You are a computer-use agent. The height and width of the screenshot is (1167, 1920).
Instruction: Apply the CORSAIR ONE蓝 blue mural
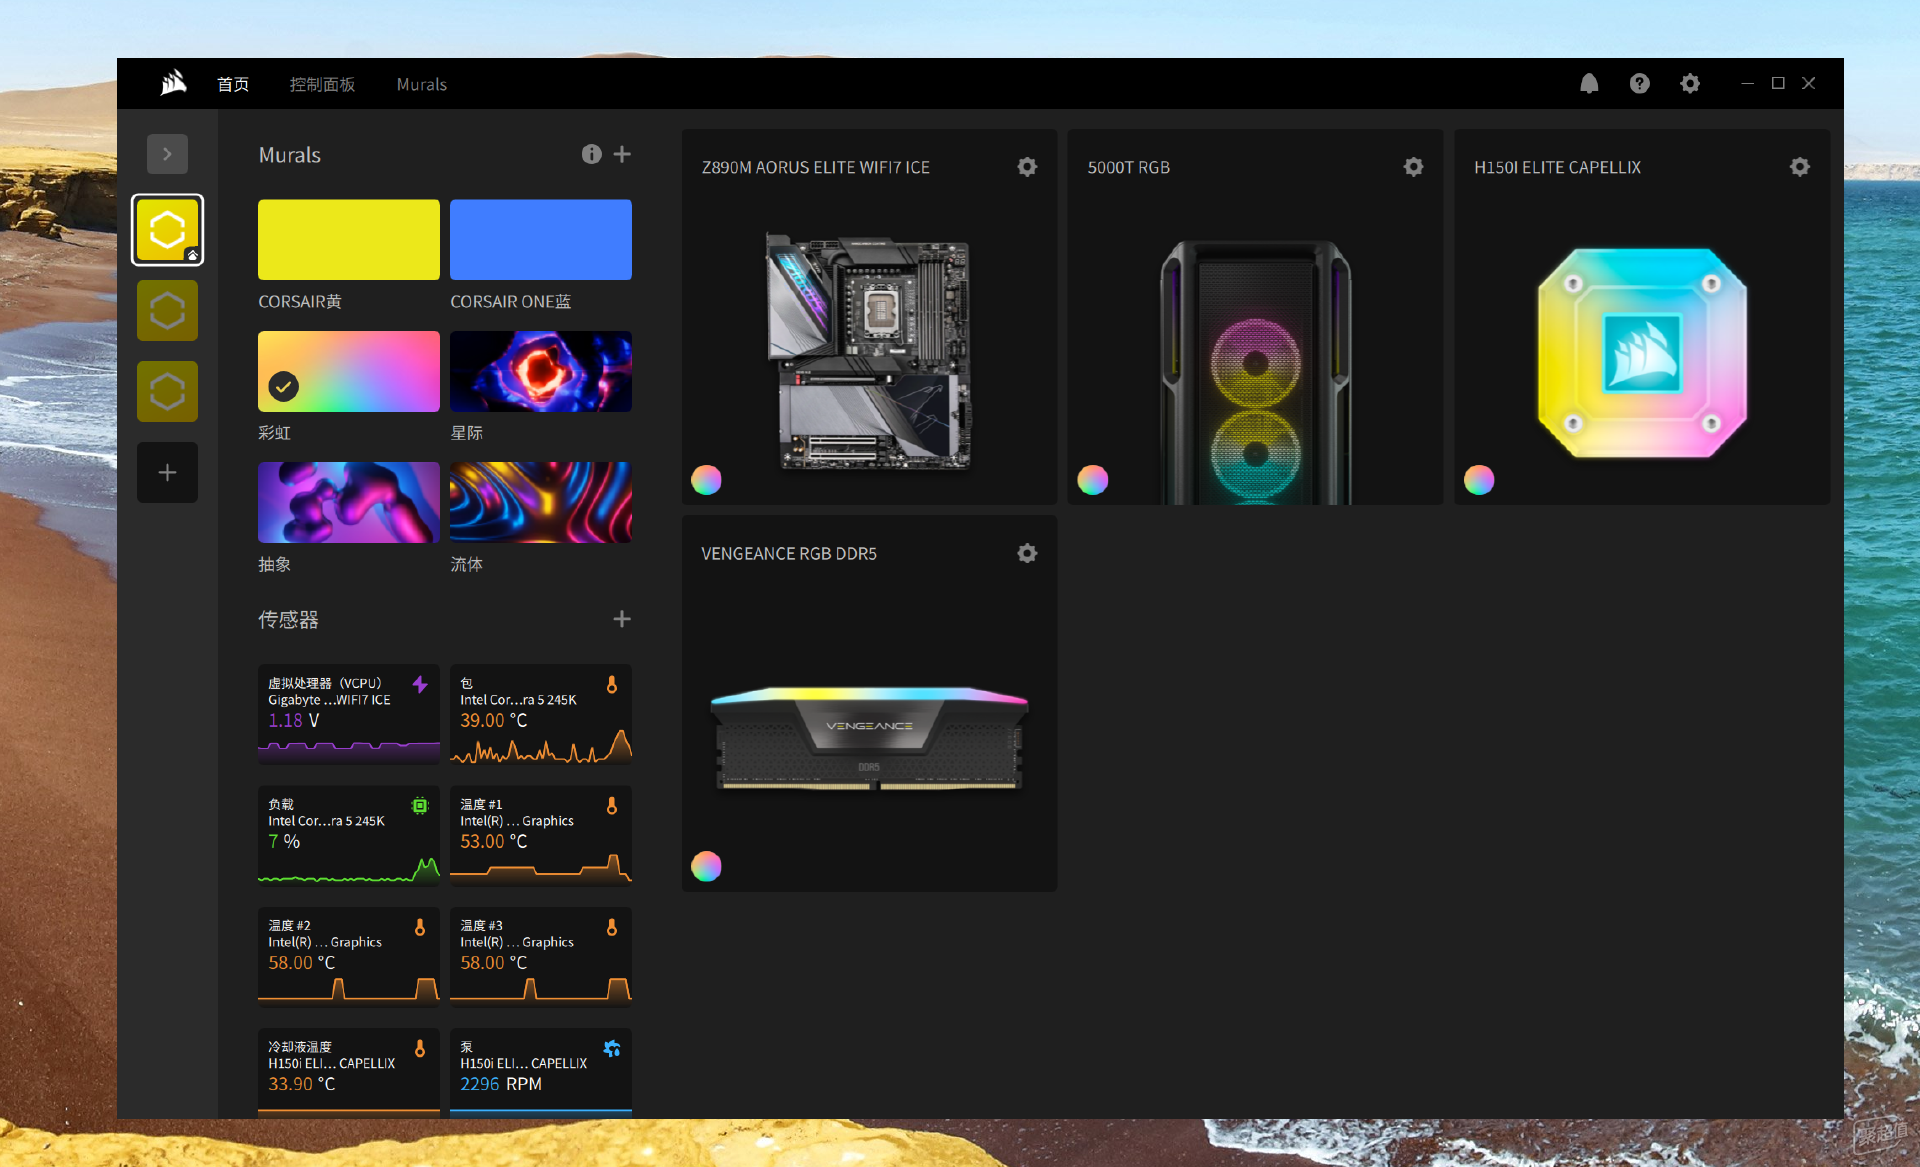541,240
